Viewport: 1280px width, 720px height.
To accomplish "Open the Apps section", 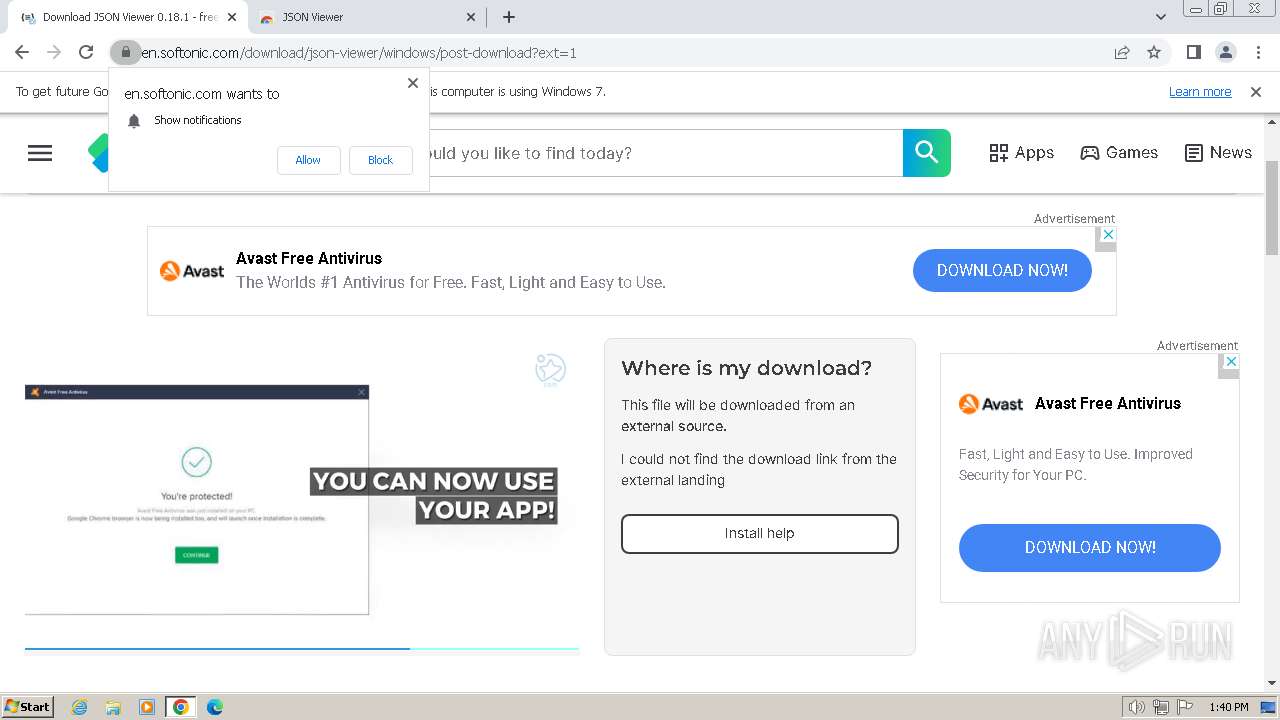I will point(1021,153).
